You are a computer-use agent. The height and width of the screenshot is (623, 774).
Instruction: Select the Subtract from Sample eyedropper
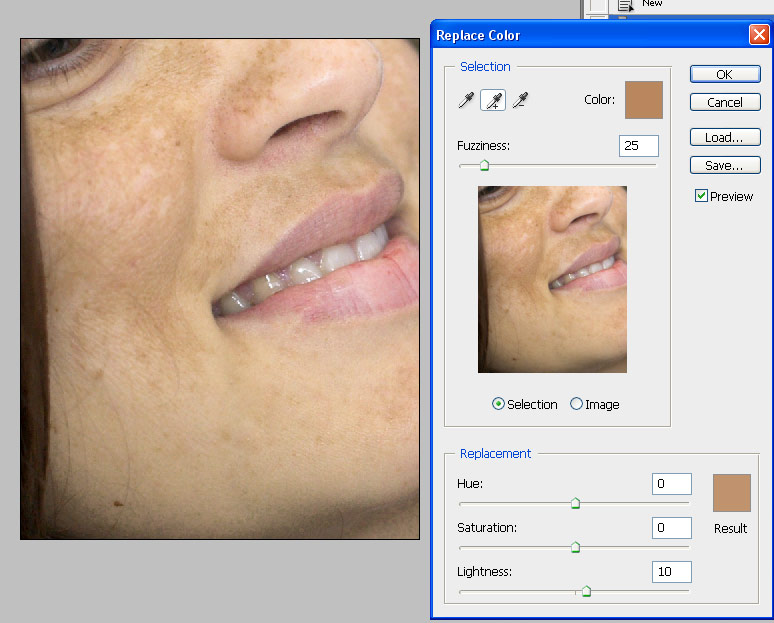coord(519,100)
